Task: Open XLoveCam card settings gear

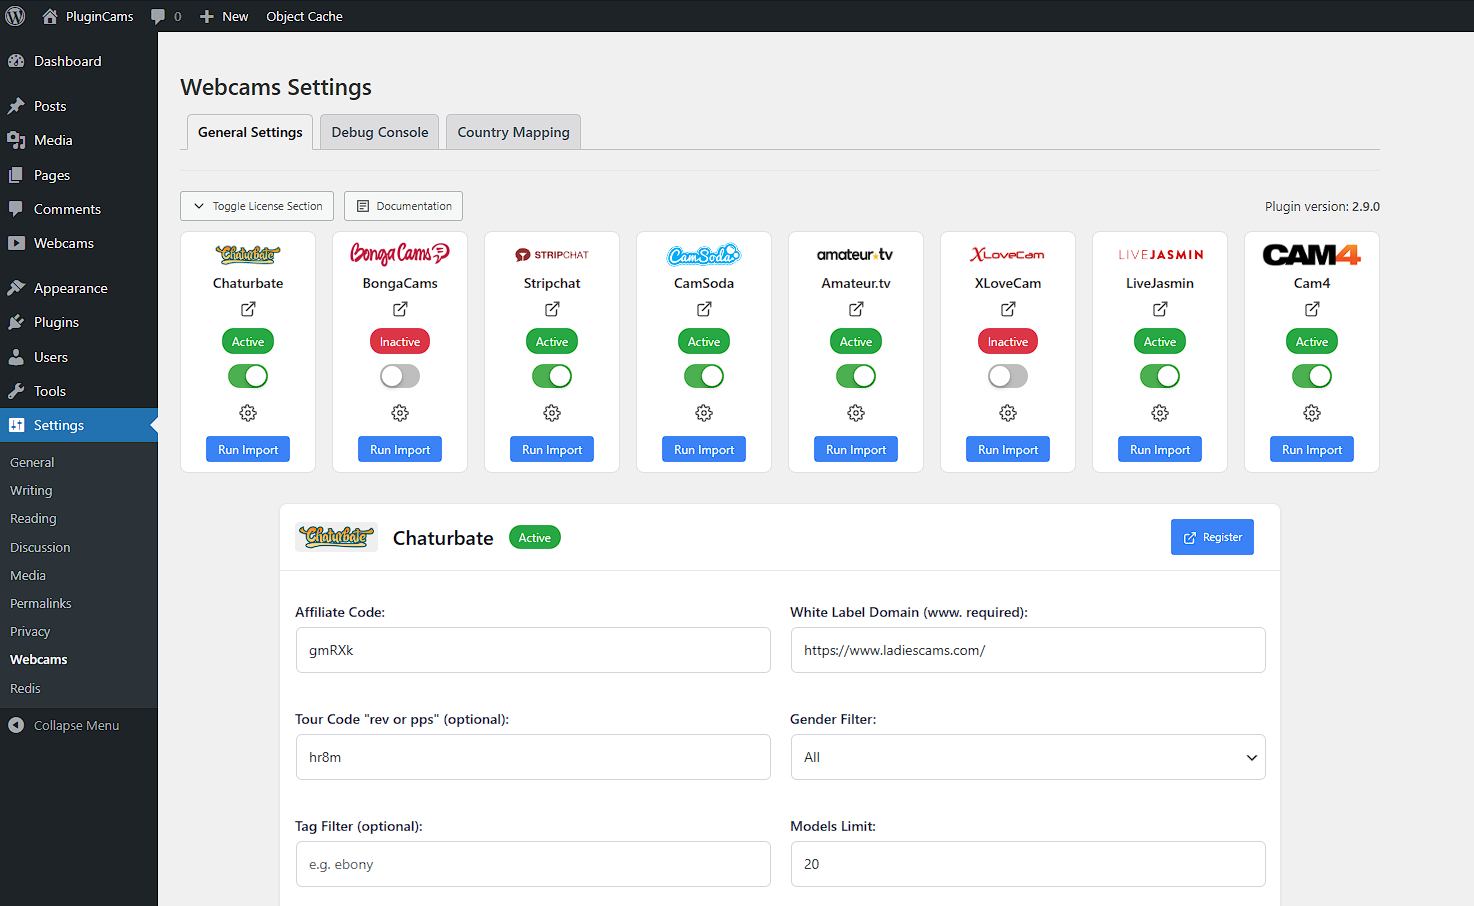Action: coord(1008,413)
